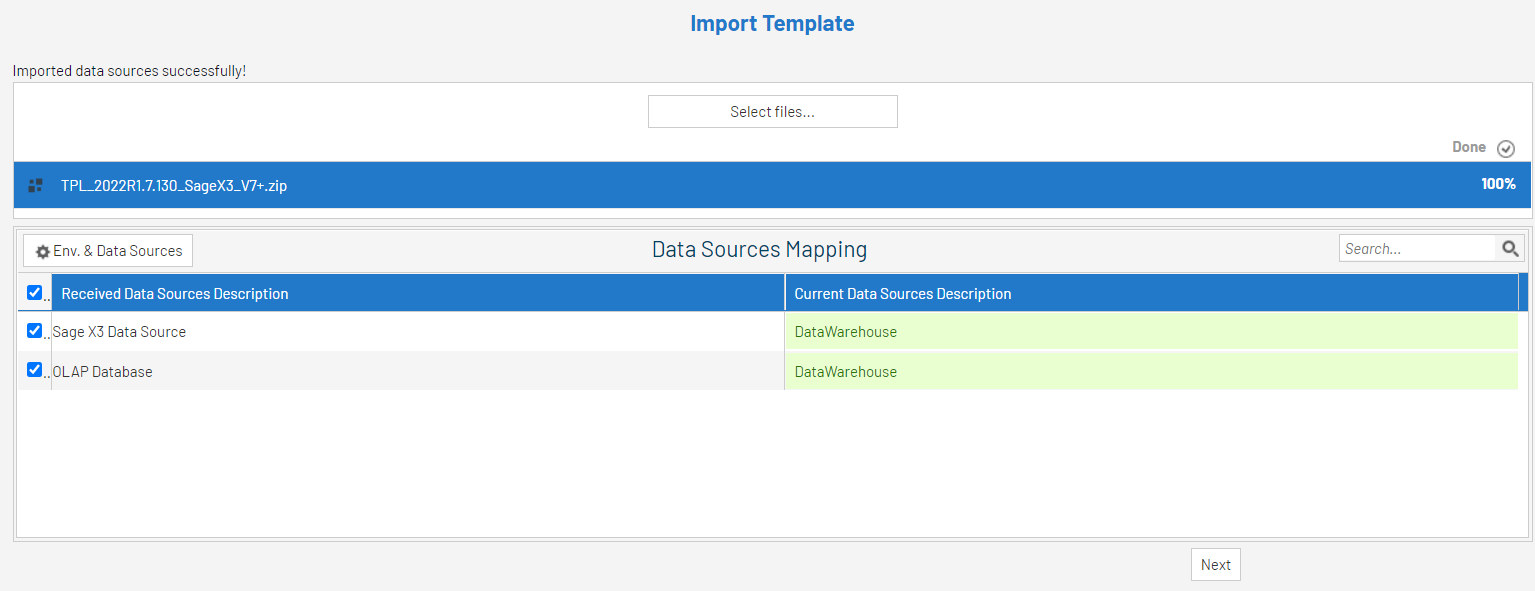
Task: Uncheck the Sage X3 Data Source checkbox
Action: (x=35, y=331)
